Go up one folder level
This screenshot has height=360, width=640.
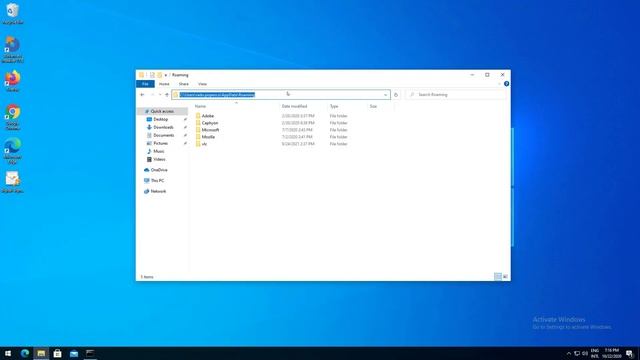tap(167, 95)
